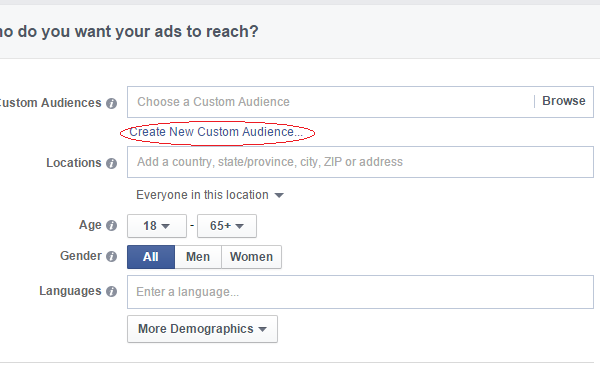Open the minimum age 18 dropdown
Viewport: 600px width, 369px height.
tap(157, 226)
